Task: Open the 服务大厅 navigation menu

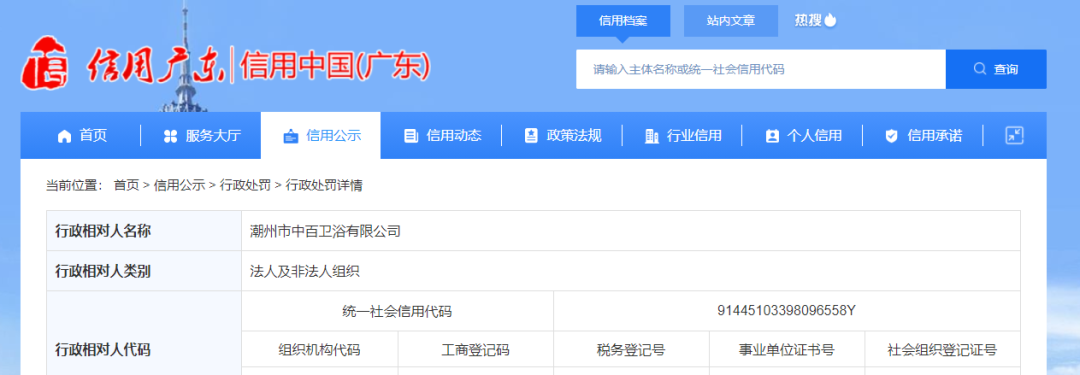Action: click(201, 135)
